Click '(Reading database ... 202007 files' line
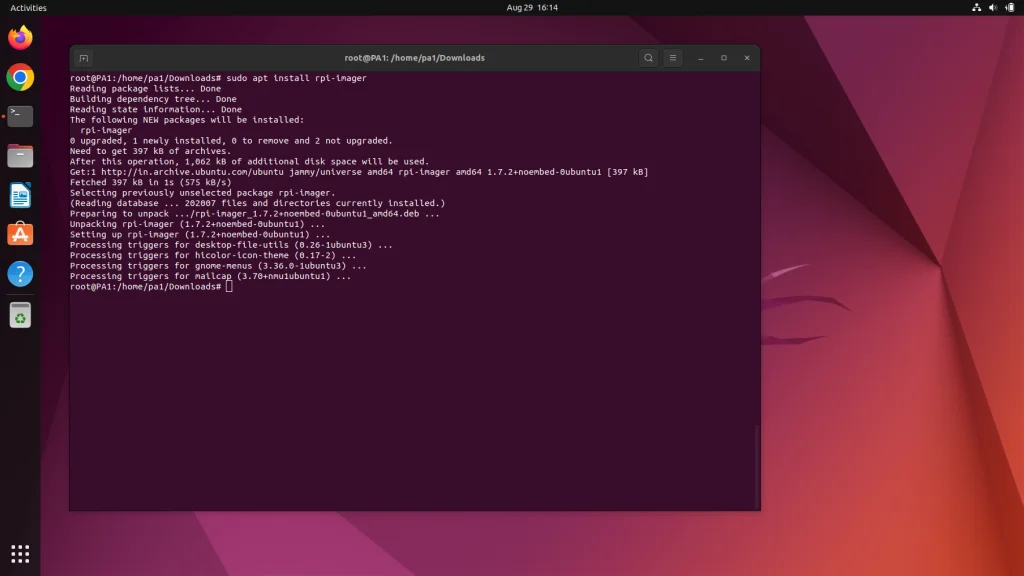 257,203
